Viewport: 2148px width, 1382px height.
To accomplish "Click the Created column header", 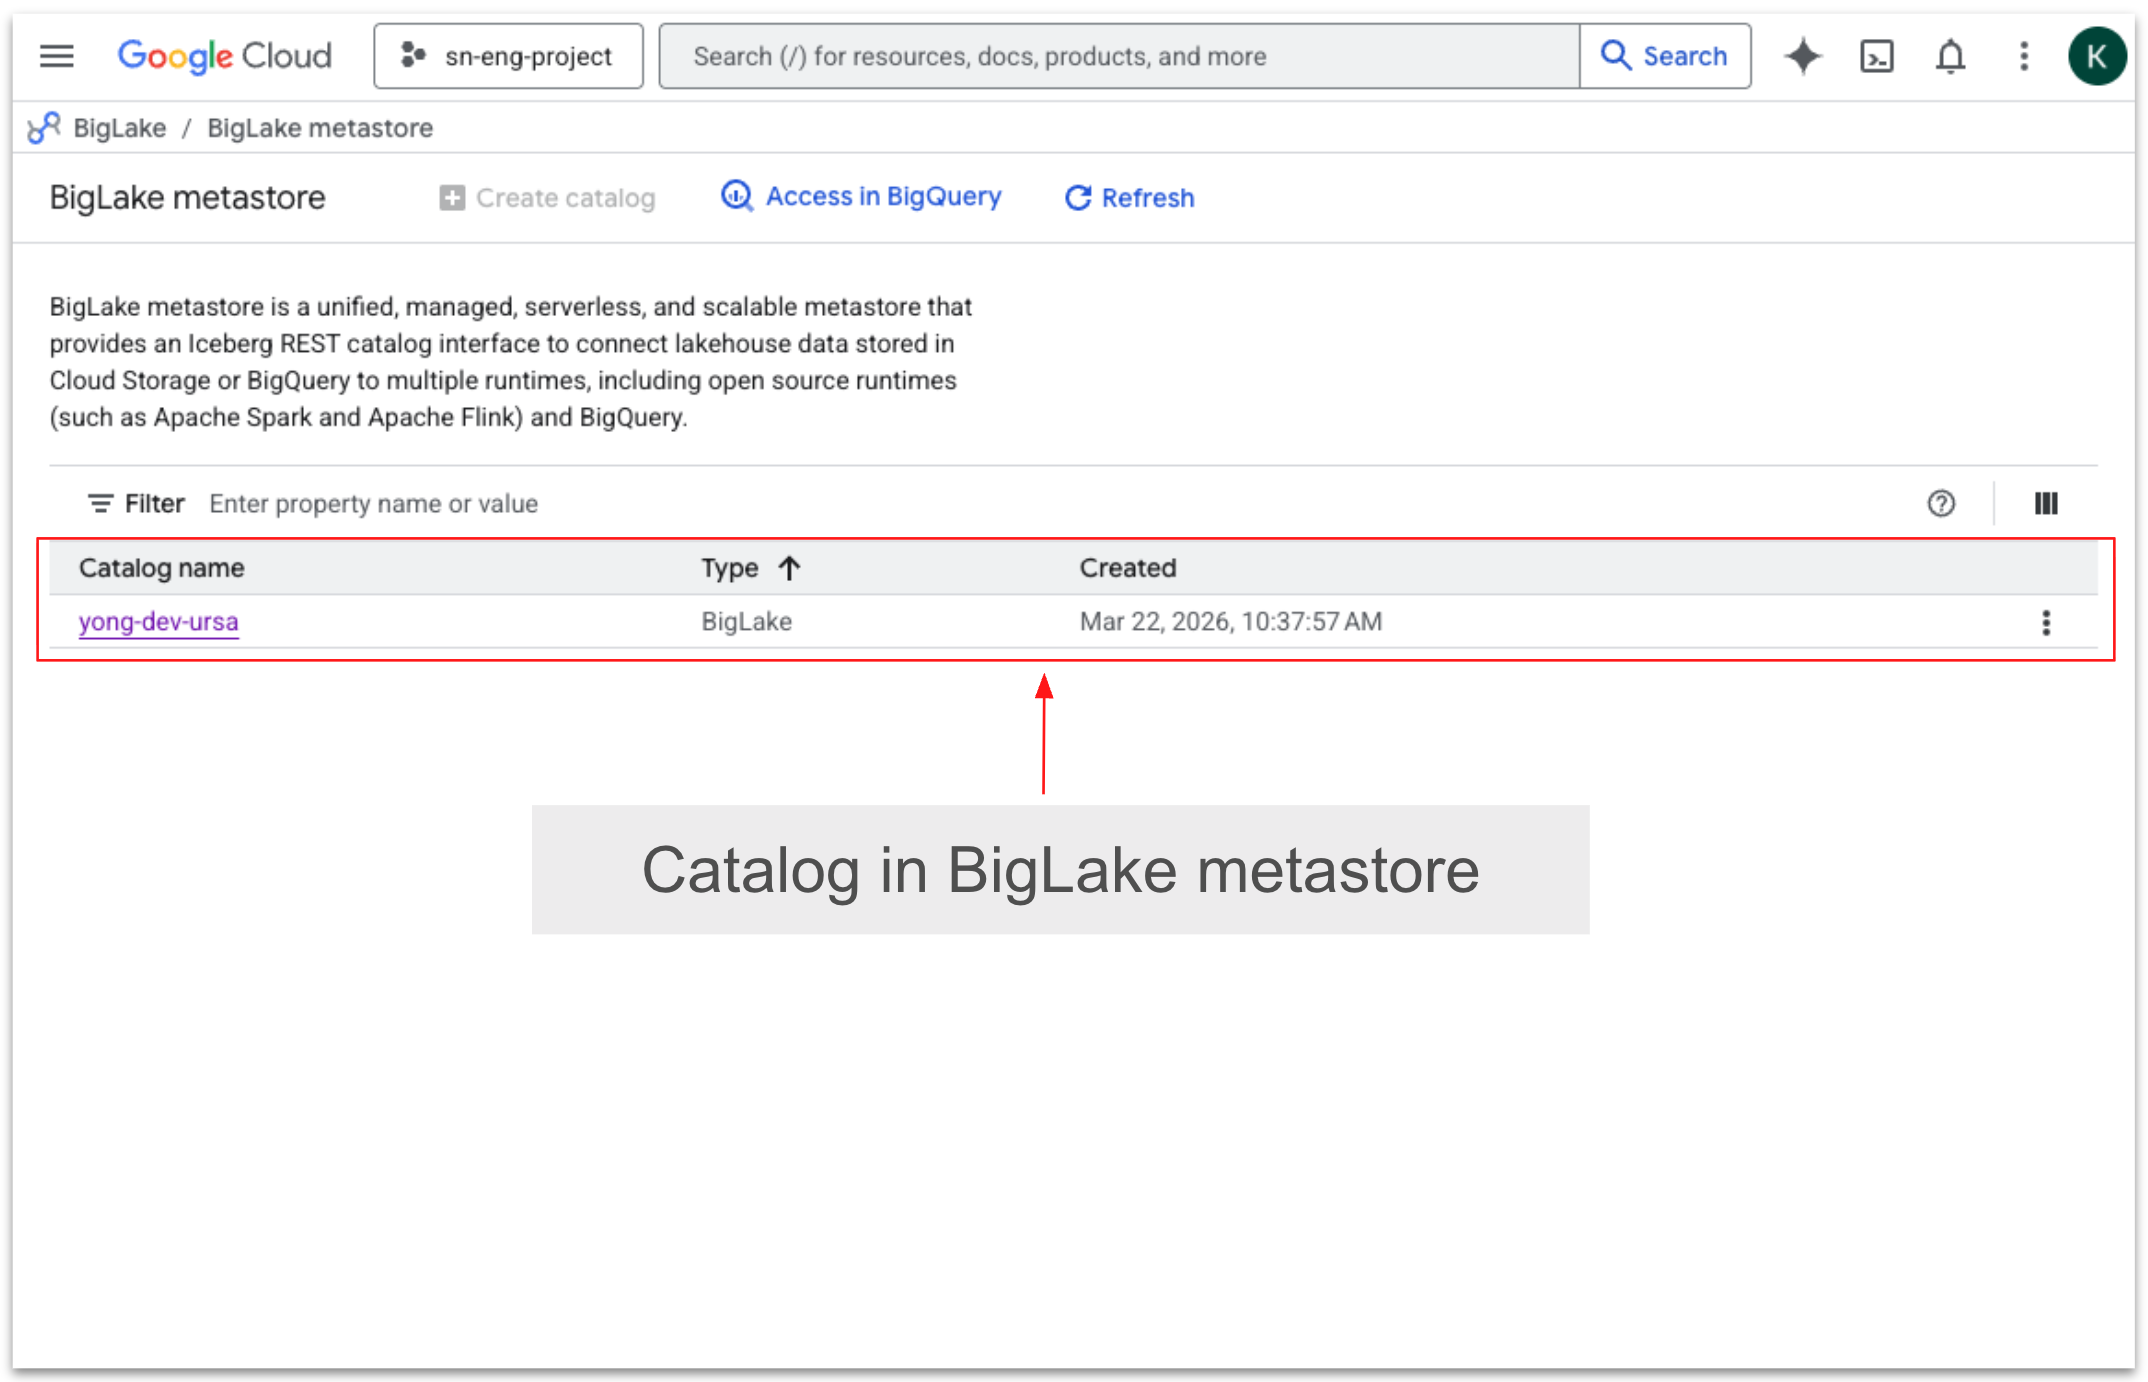I will (x=1127, y=568).
